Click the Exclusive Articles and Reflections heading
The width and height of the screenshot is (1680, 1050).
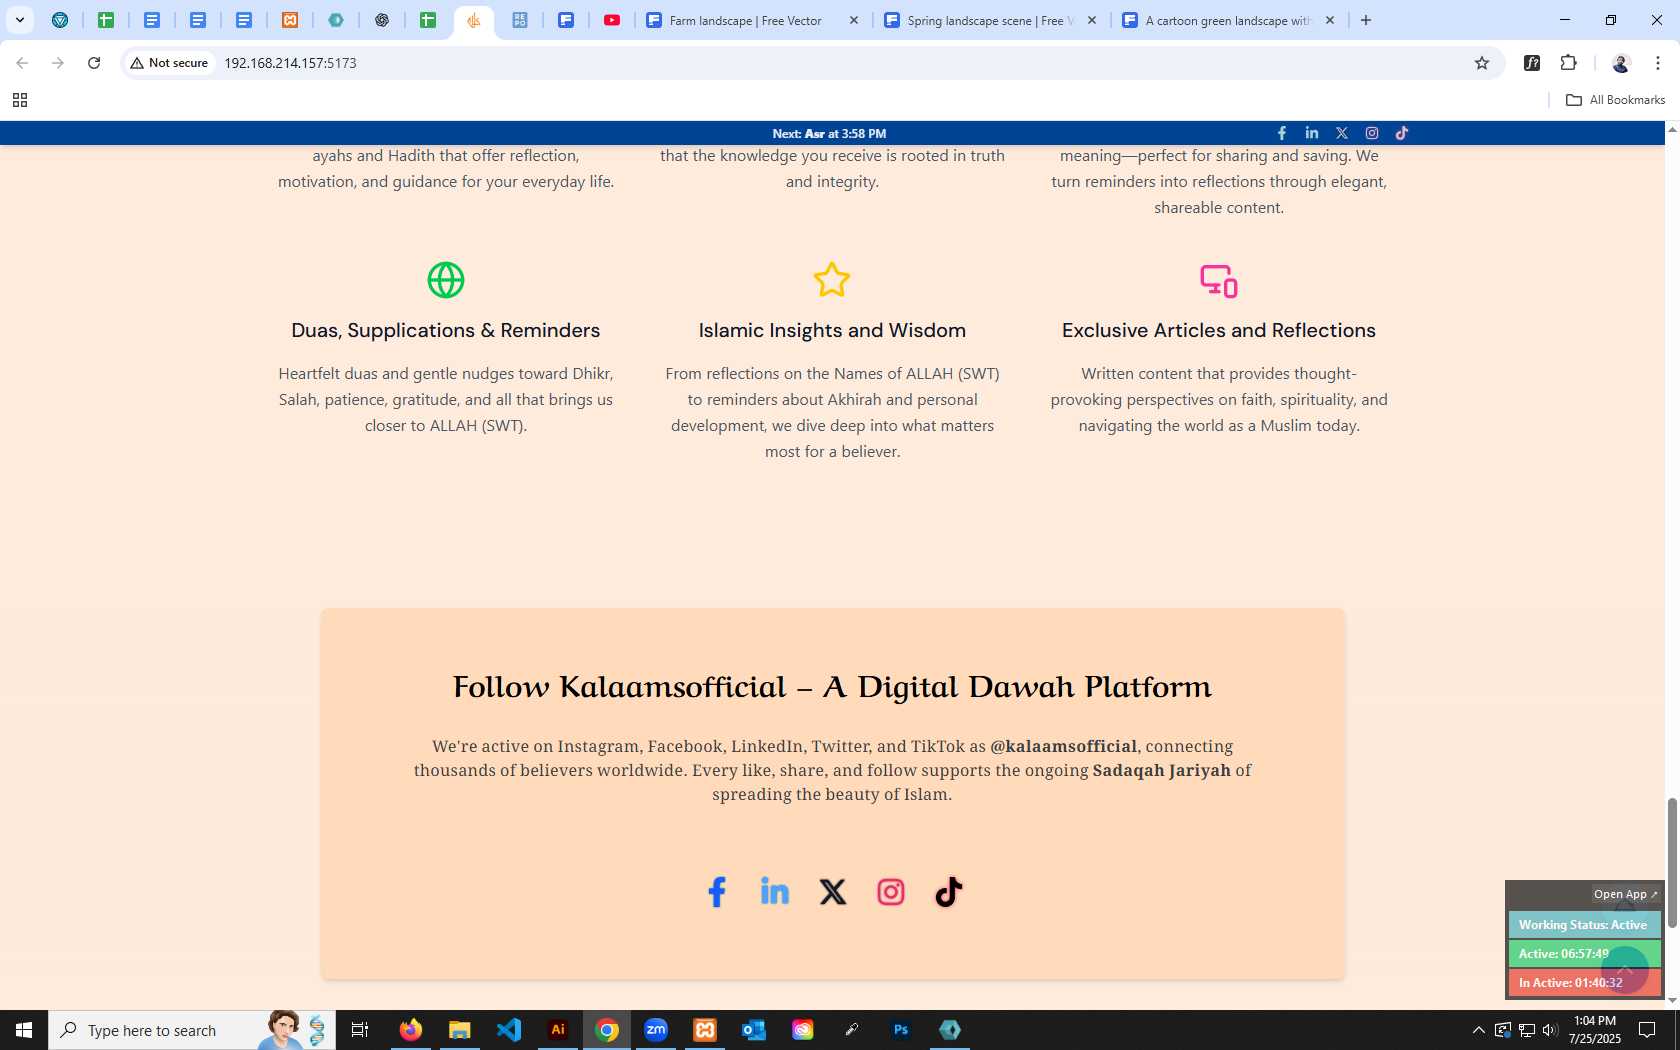coord(1219,330)
